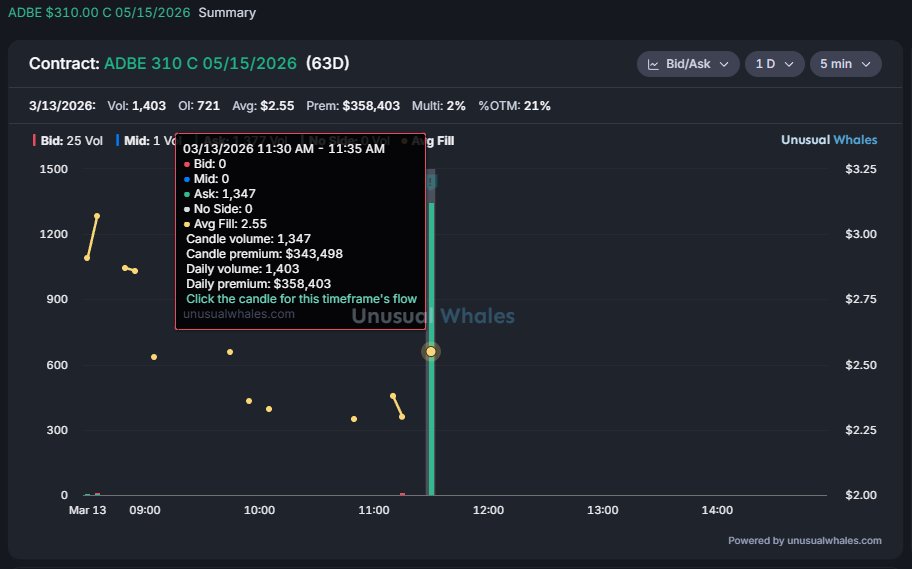
Task: Click the $3.25 price axis label
Action: pos(861,169)
